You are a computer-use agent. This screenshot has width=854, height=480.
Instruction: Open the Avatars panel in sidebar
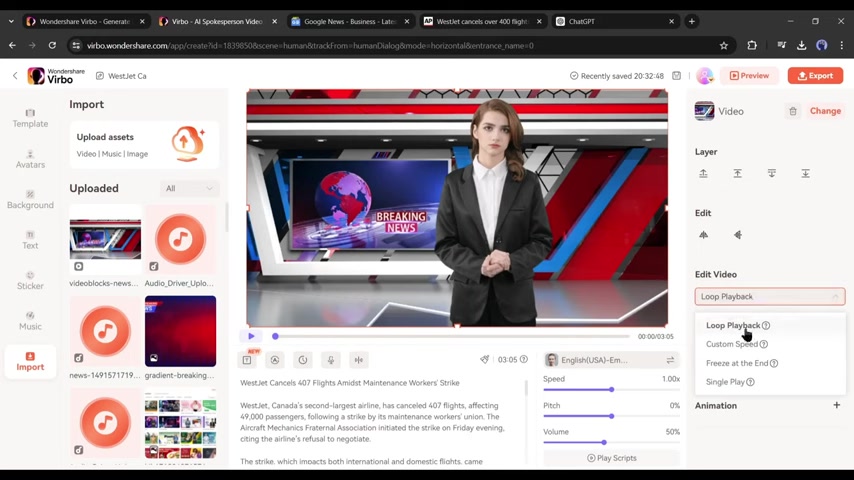[30, 158]
